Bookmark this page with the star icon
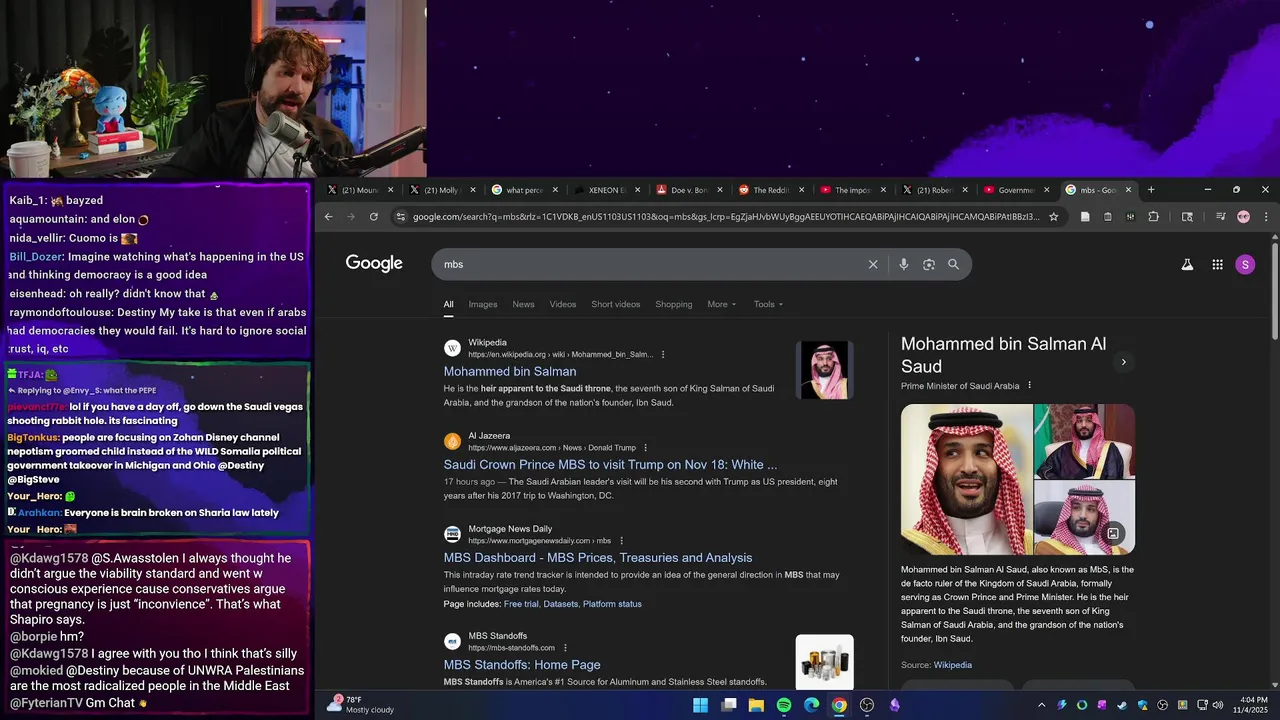This screenshot has height=720, width=1280. point(1053,216)
